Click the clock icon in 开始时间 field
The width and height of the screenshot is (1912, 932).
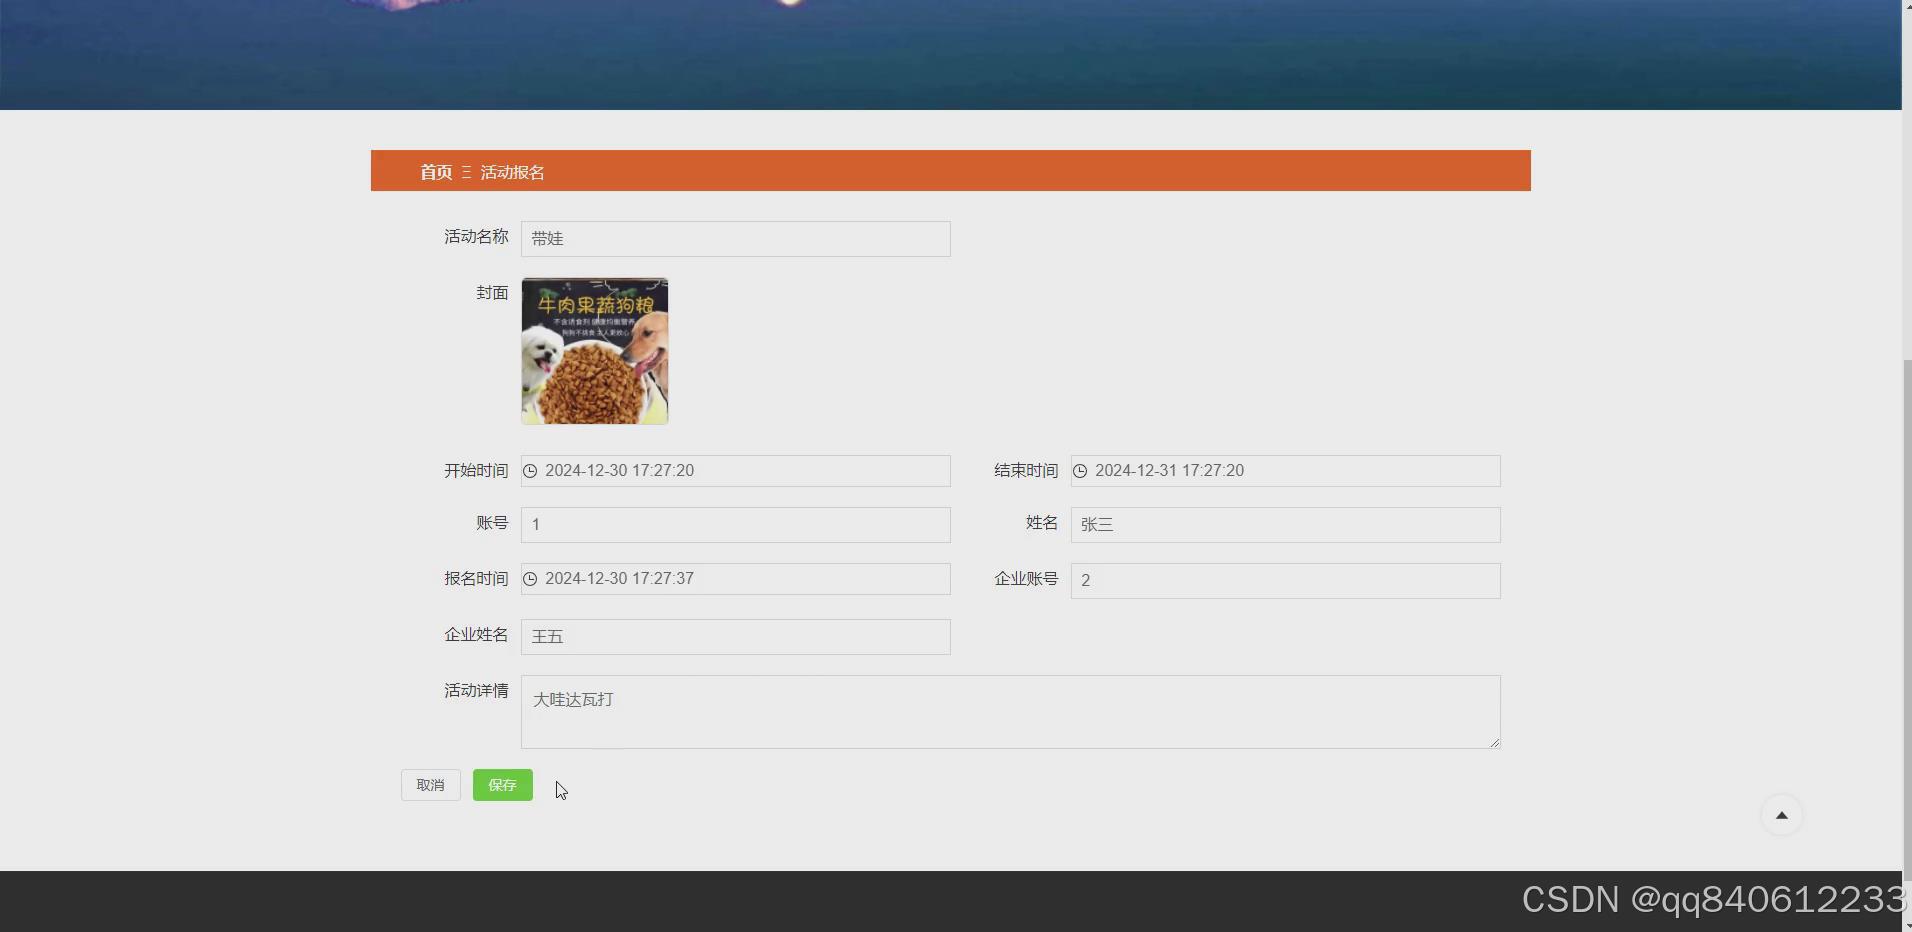pos(531,471)
